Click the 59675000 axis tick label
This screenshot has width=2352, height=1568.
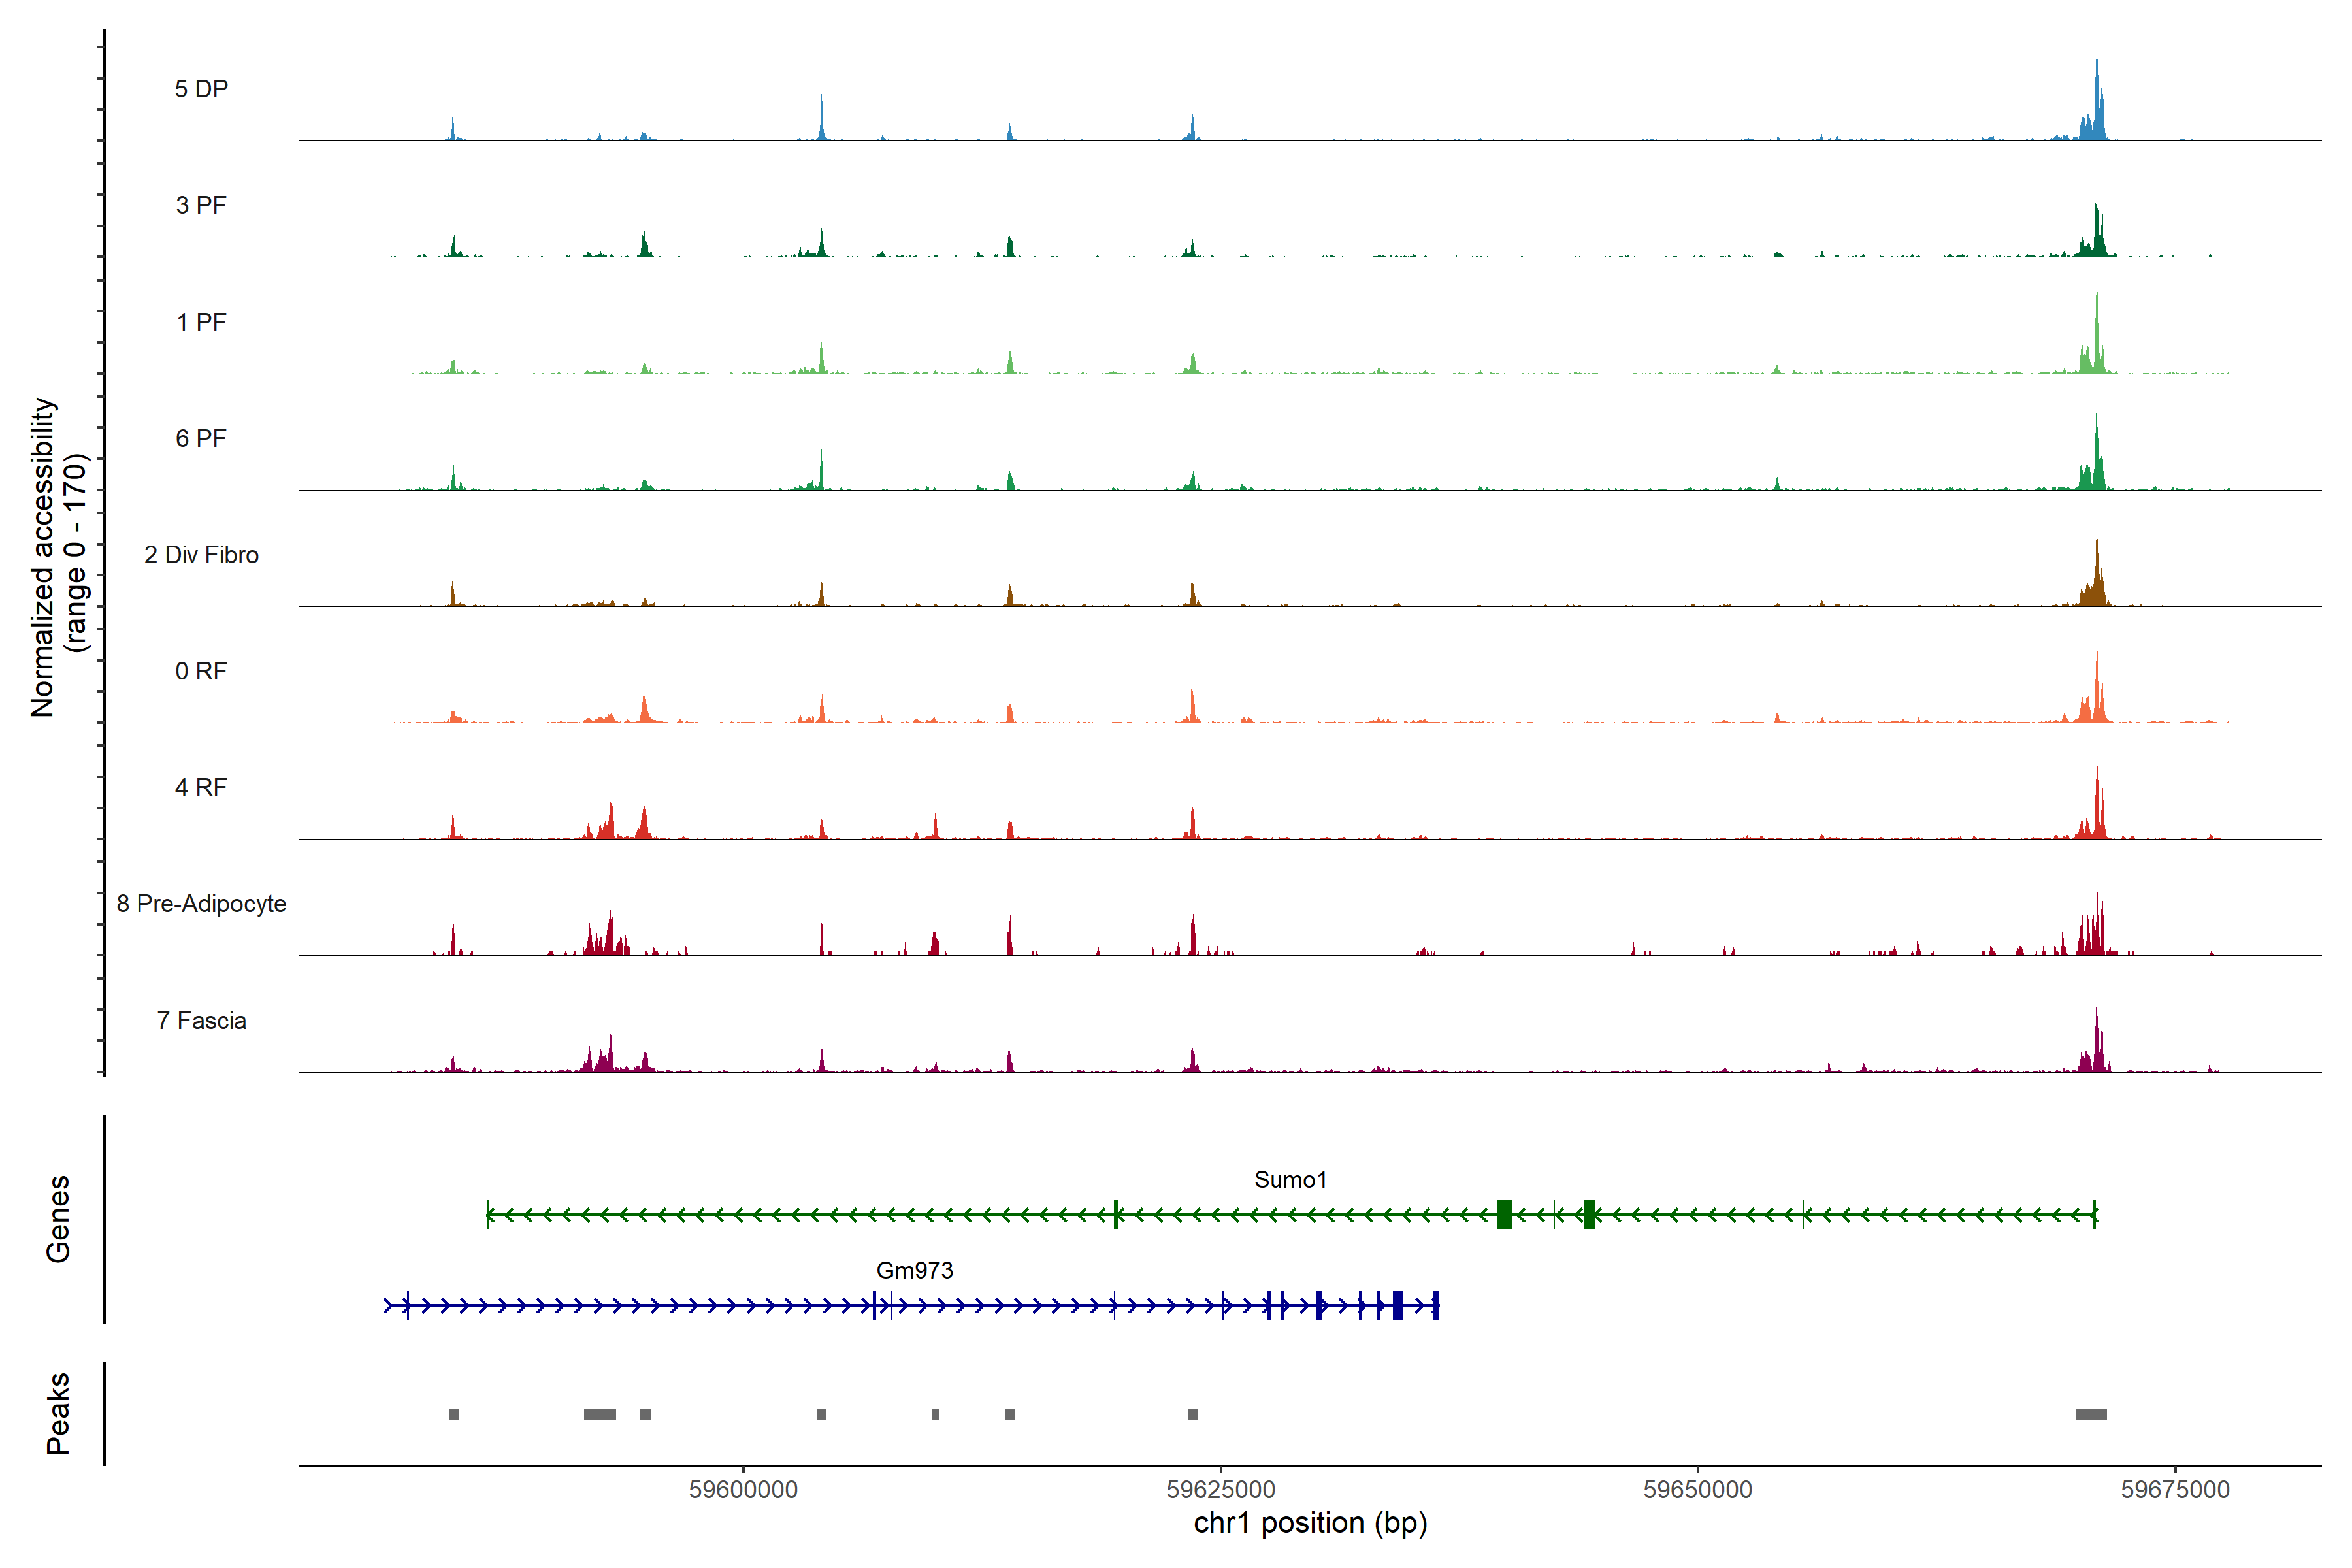2175,1490
